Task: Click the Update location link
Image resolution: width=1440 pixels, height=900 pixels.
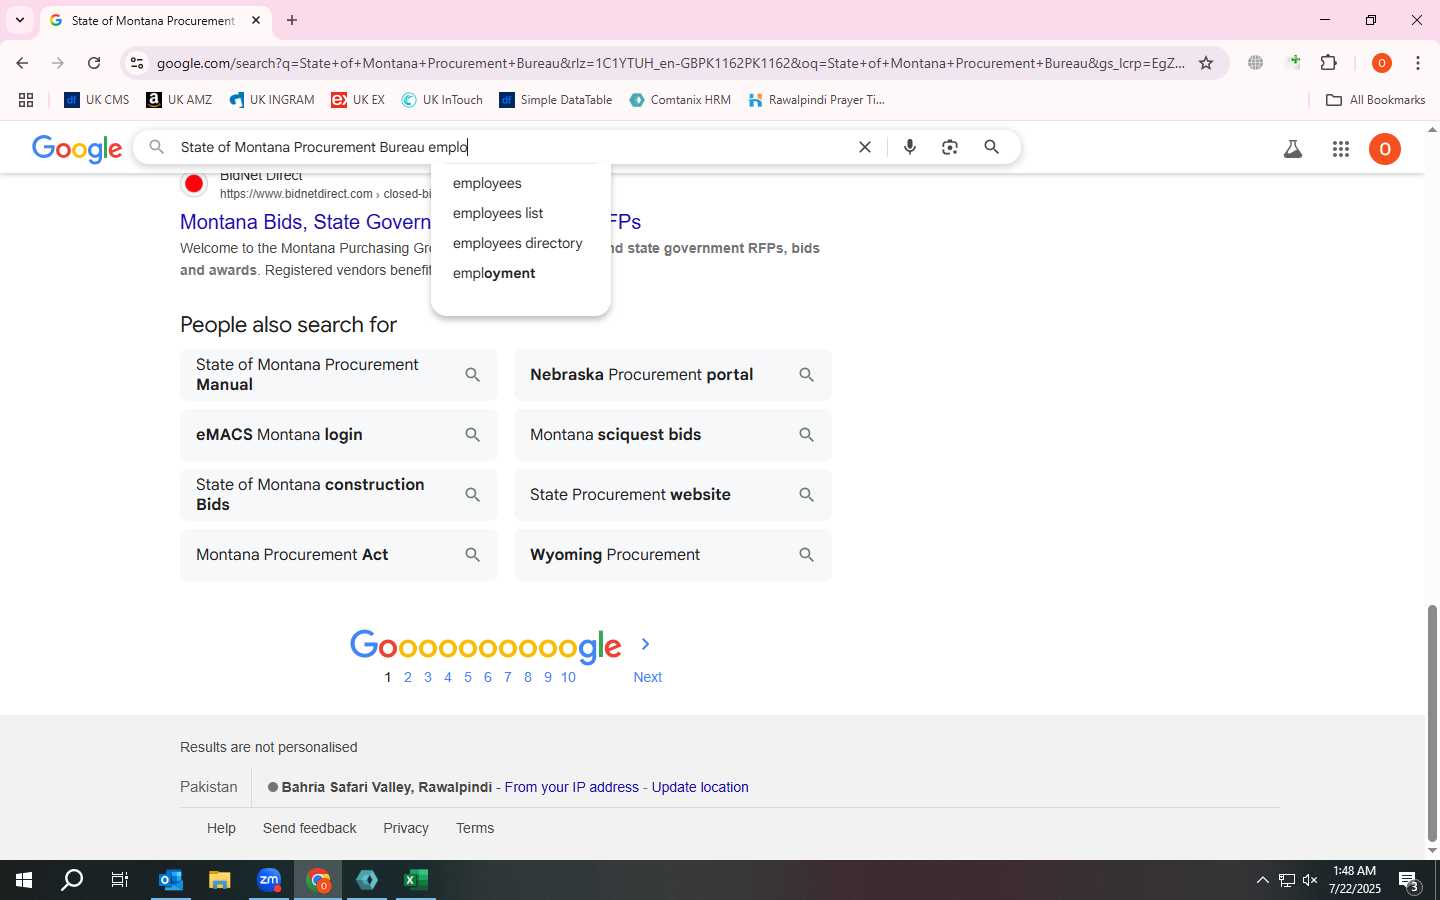Action: (x=700, y=787)
